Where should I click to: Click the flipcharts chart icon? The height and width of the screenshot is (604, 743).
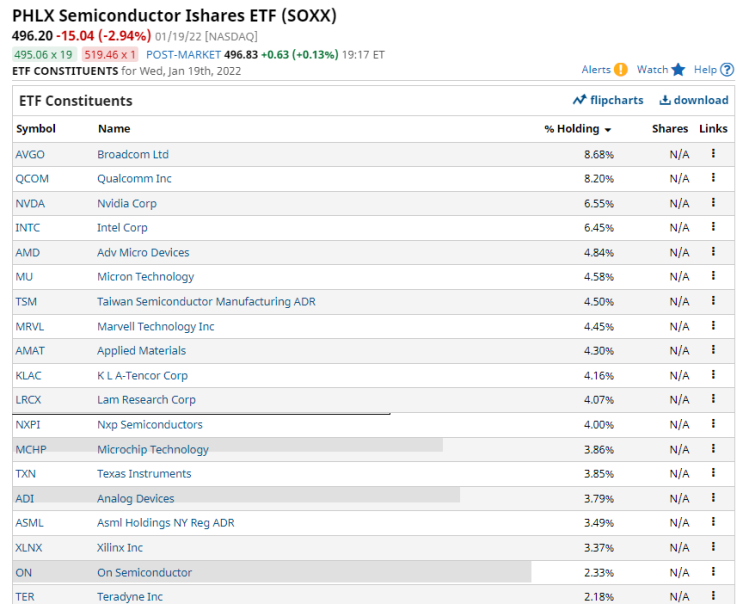pos(579,100)
